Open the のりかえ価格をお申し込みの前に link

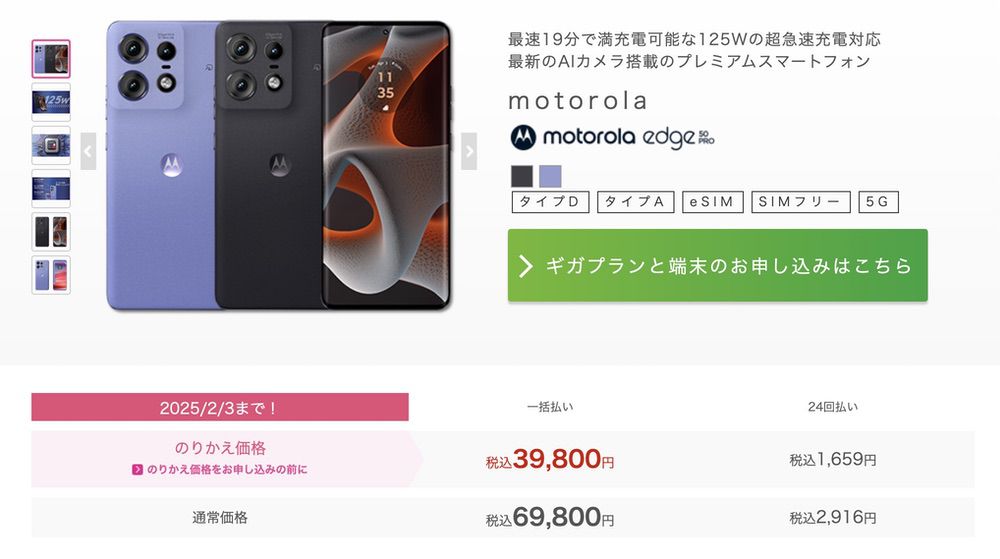click(226, 469)
